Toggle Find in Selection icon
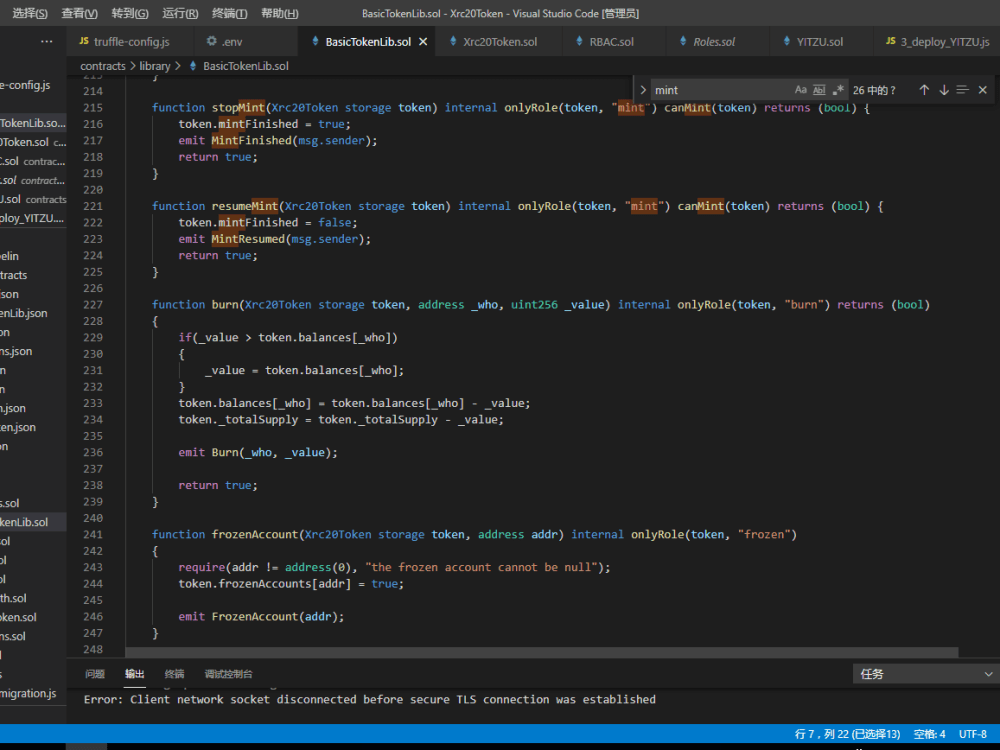The height and width of the screenshot is (750, 1000). 963,90
